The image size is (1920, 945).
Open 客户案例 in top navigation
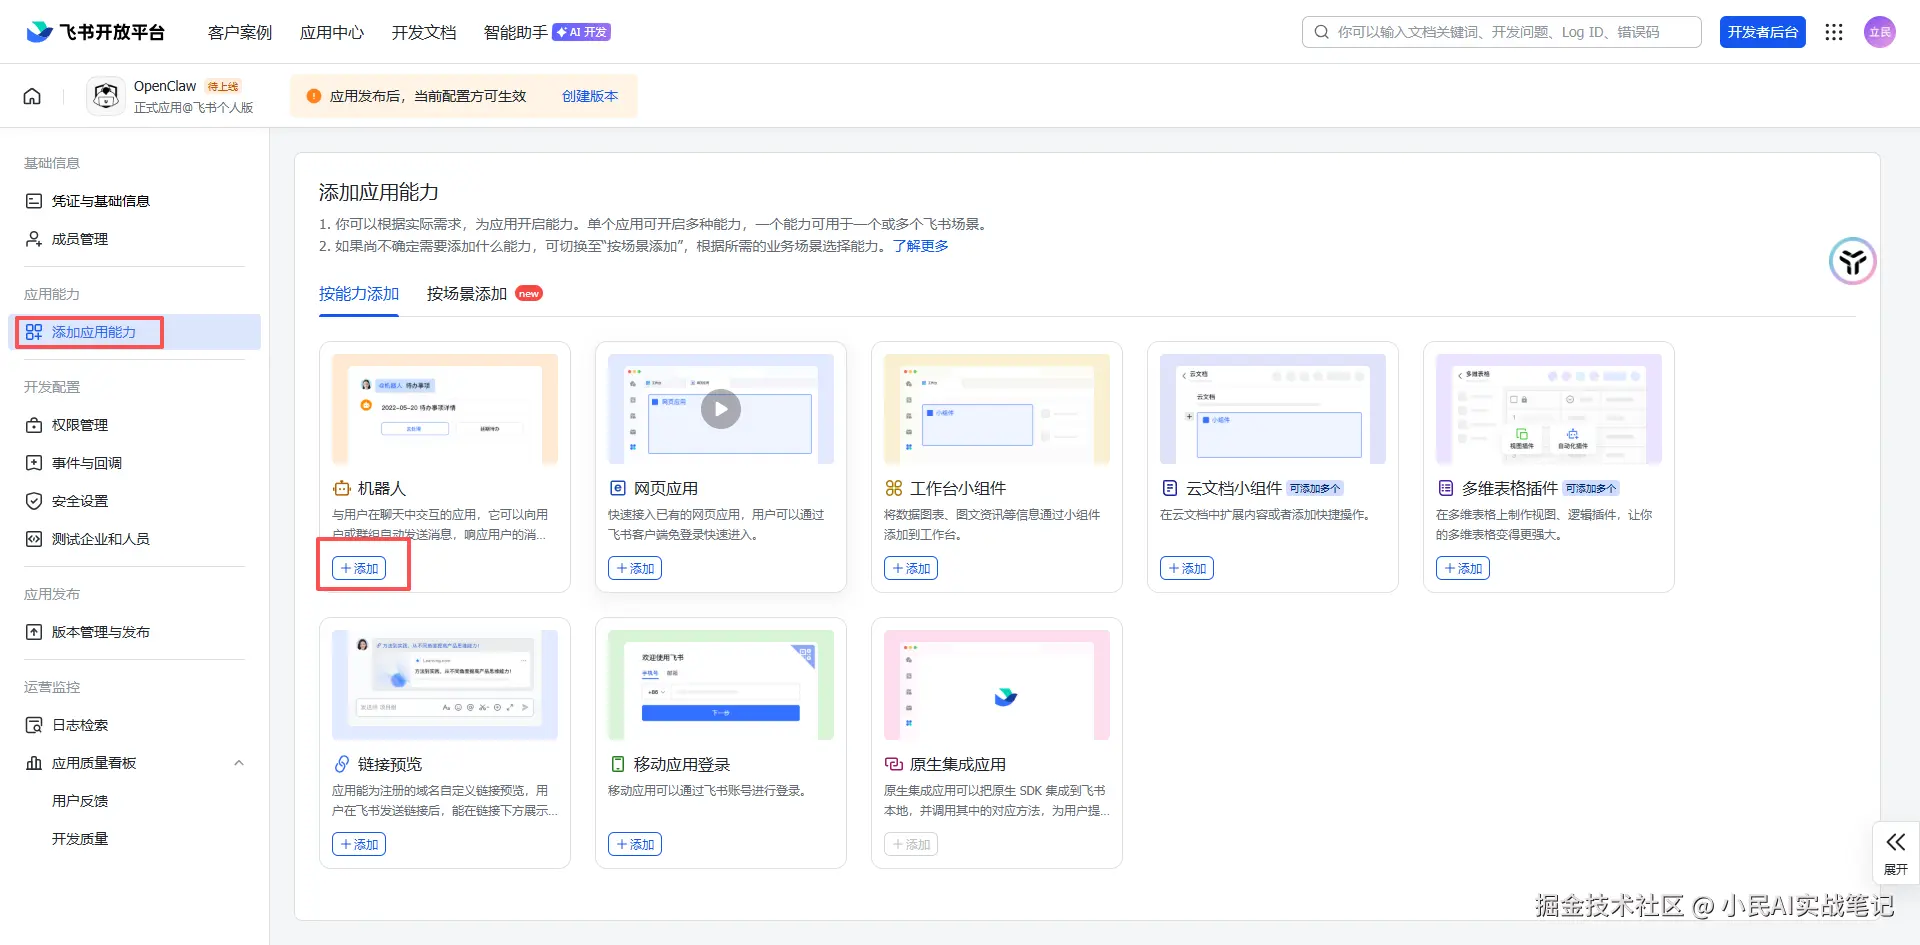[x=240, y=32]
